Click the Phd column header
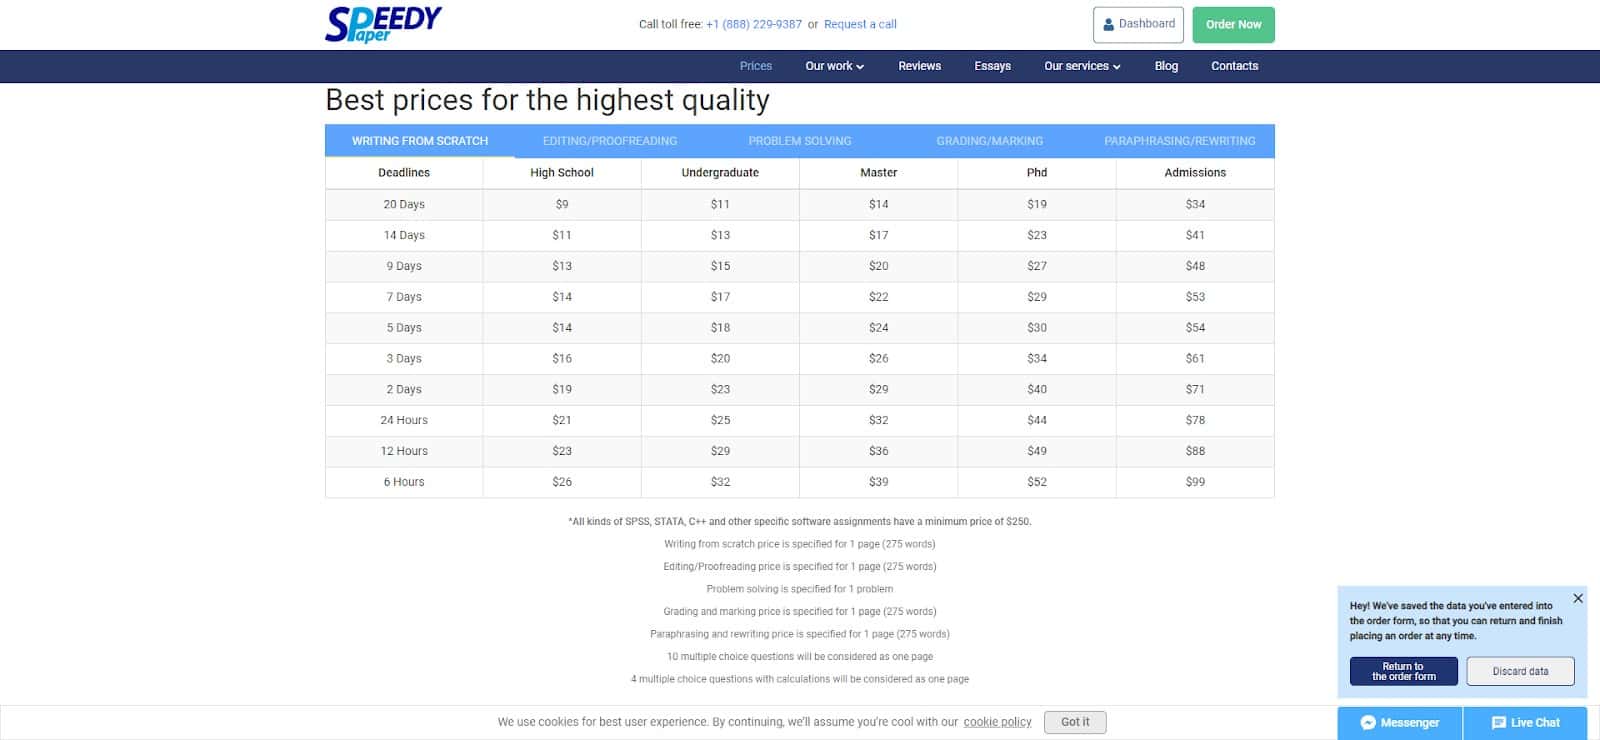Image resolution: width=1600 pixels, height=740 pixels. pyautogui.click(x=1037, y=173)
